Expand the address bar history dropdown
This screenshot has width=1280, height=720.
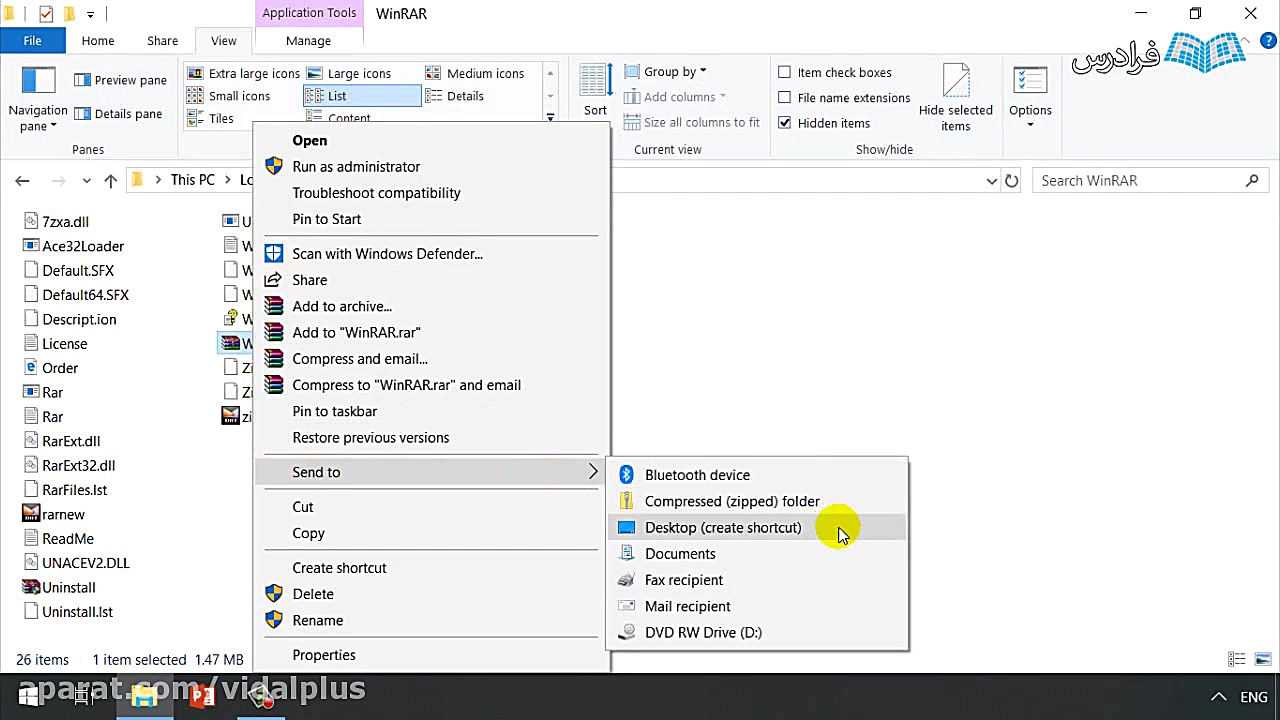point(991,181)
